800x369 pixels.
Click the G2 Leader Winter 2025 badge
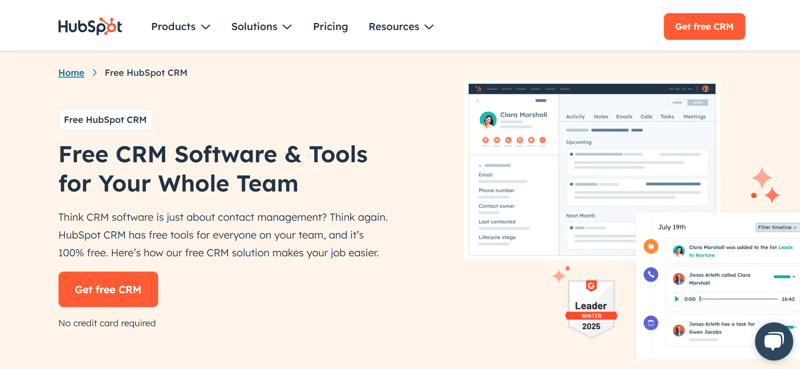click(591, 309)
